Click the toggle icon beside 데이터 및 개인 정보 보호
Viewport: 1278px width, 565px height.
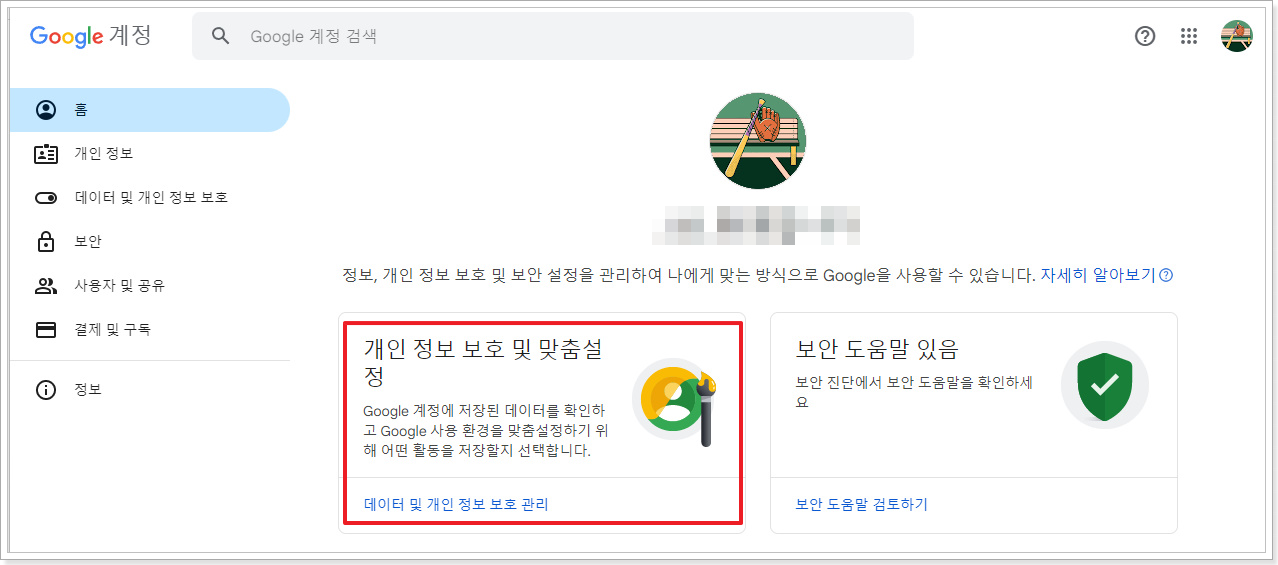(x=46, y=198)
